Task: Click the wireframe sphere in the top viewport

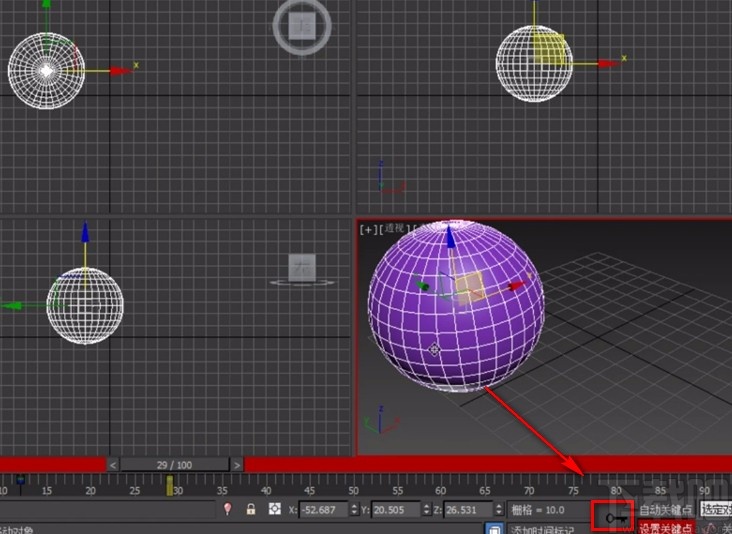Action: tap(46, 70)
